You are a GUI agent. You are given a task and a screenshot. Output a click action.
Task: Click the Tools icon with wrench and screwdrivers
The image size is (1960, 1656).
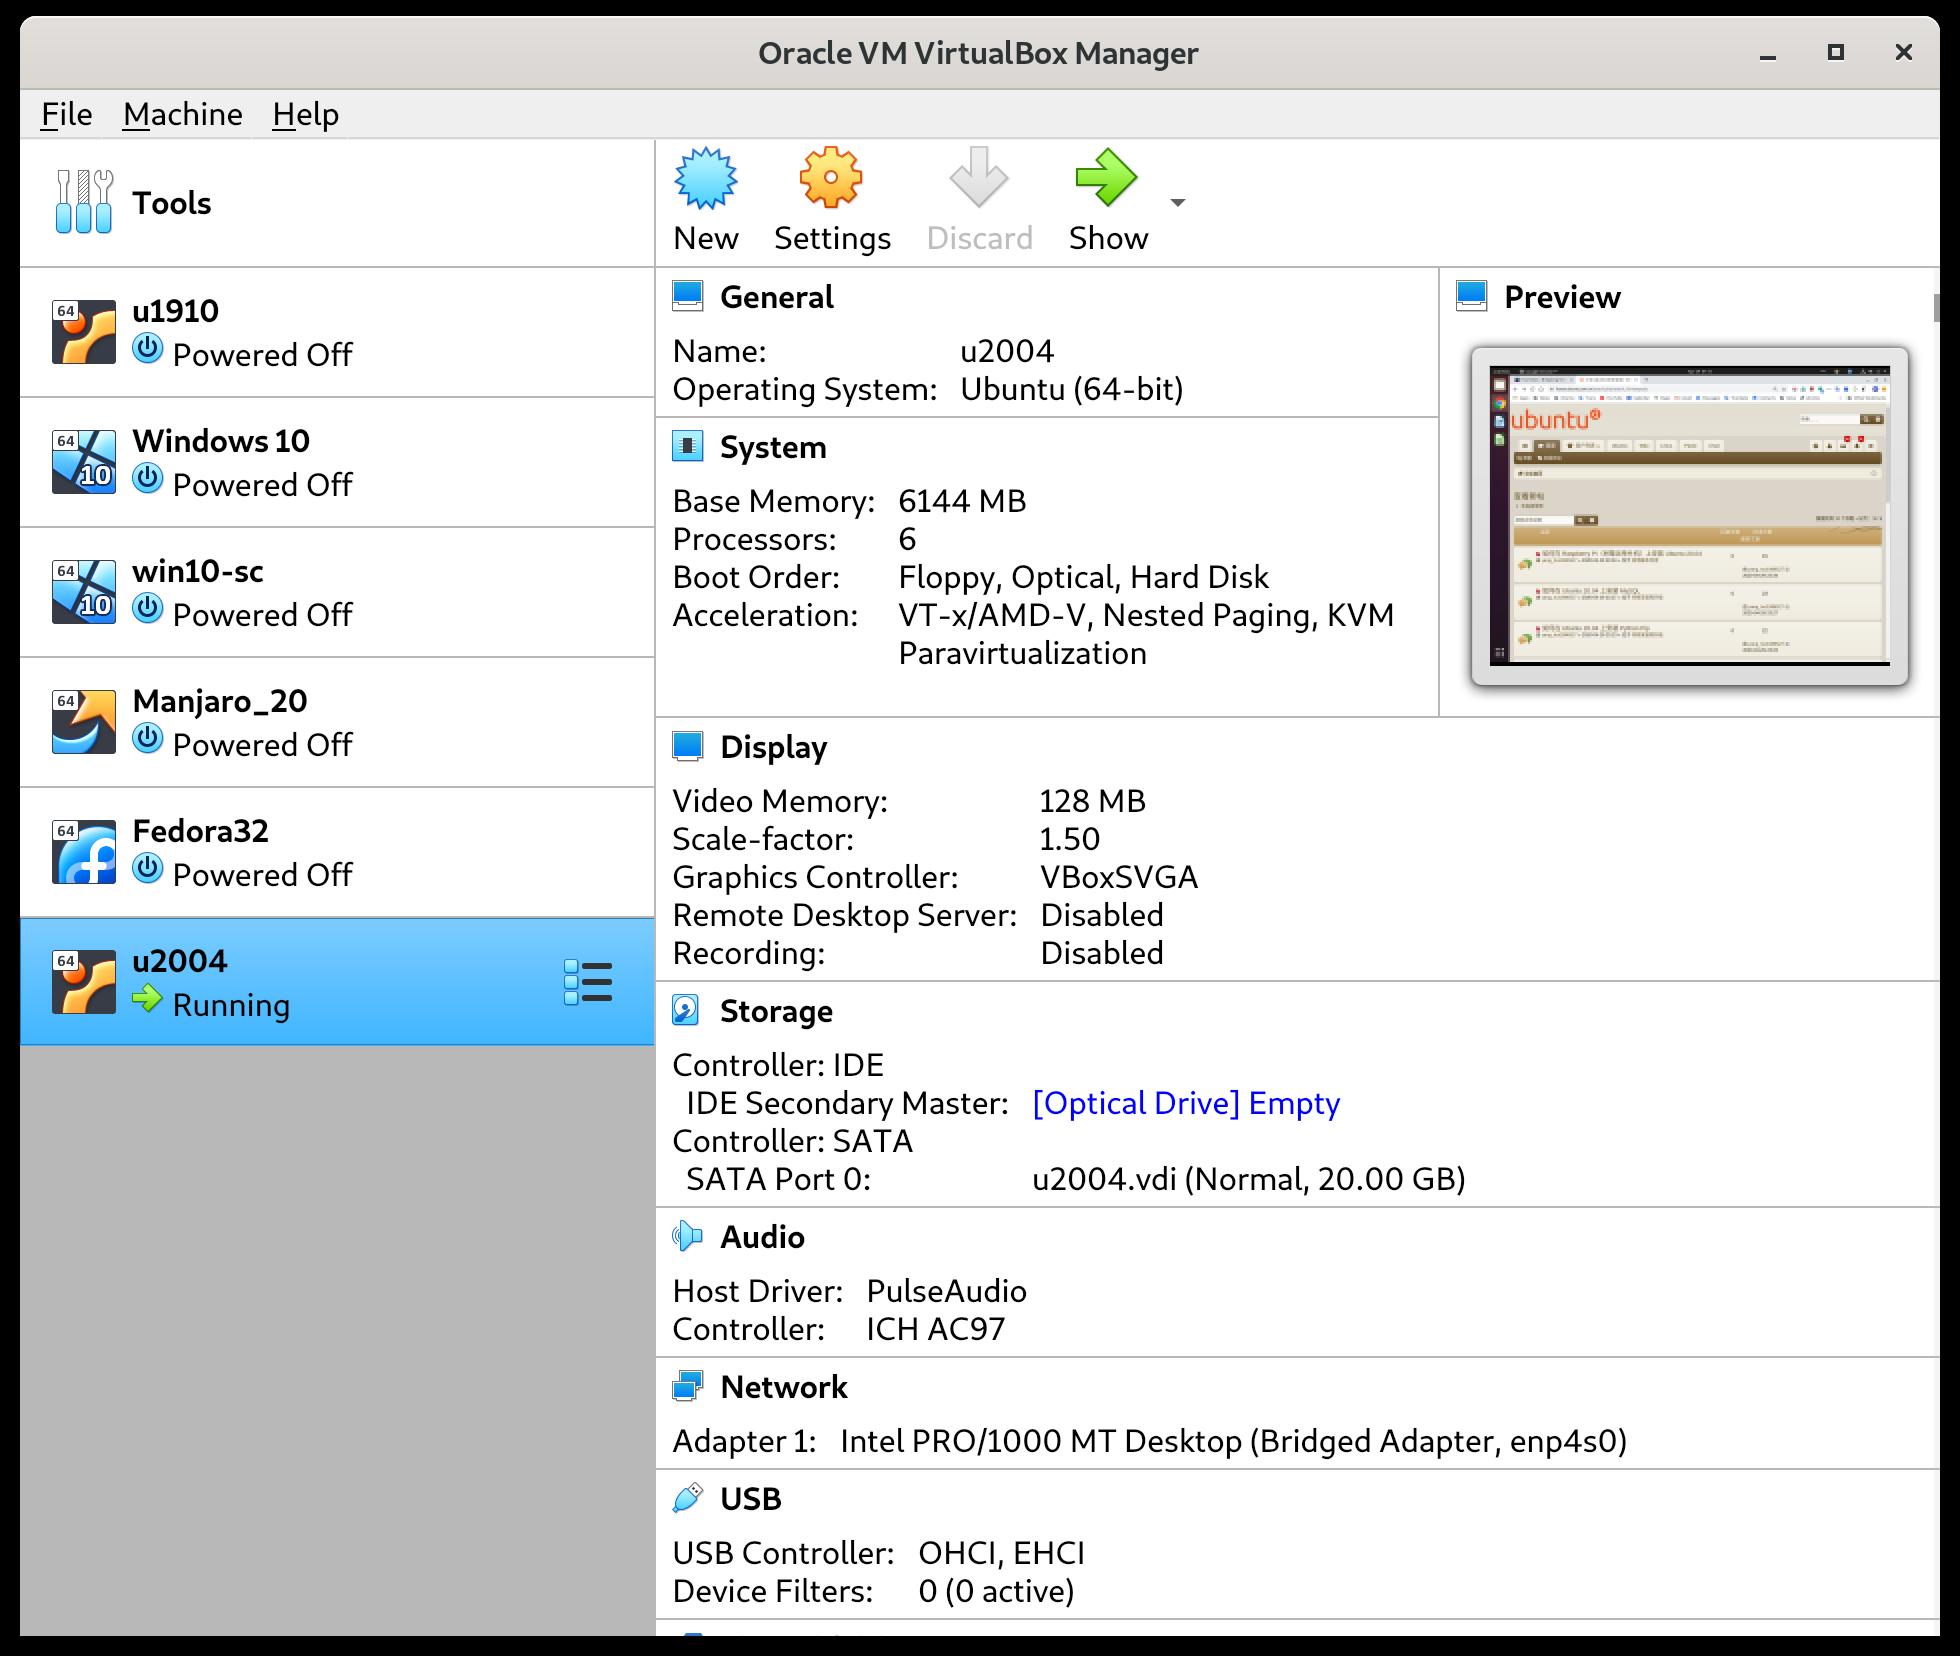tap(84, 202)
